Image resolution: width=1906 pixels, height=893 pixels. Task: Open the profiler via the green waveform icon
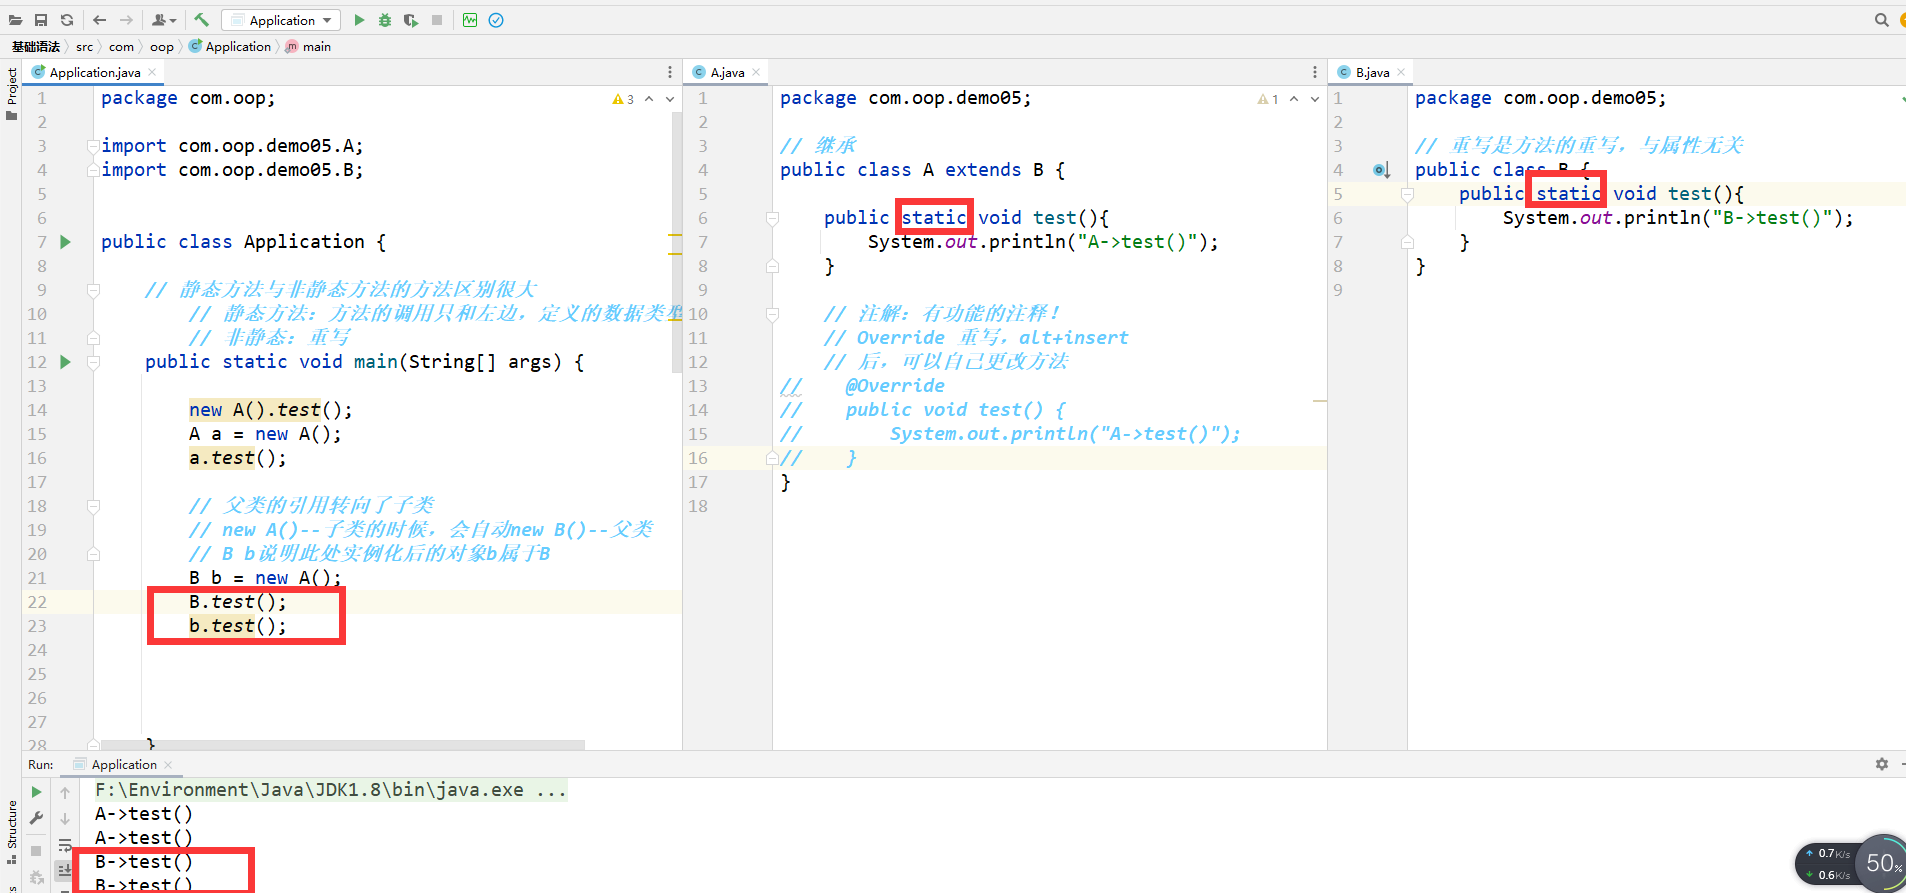[470, 20]
